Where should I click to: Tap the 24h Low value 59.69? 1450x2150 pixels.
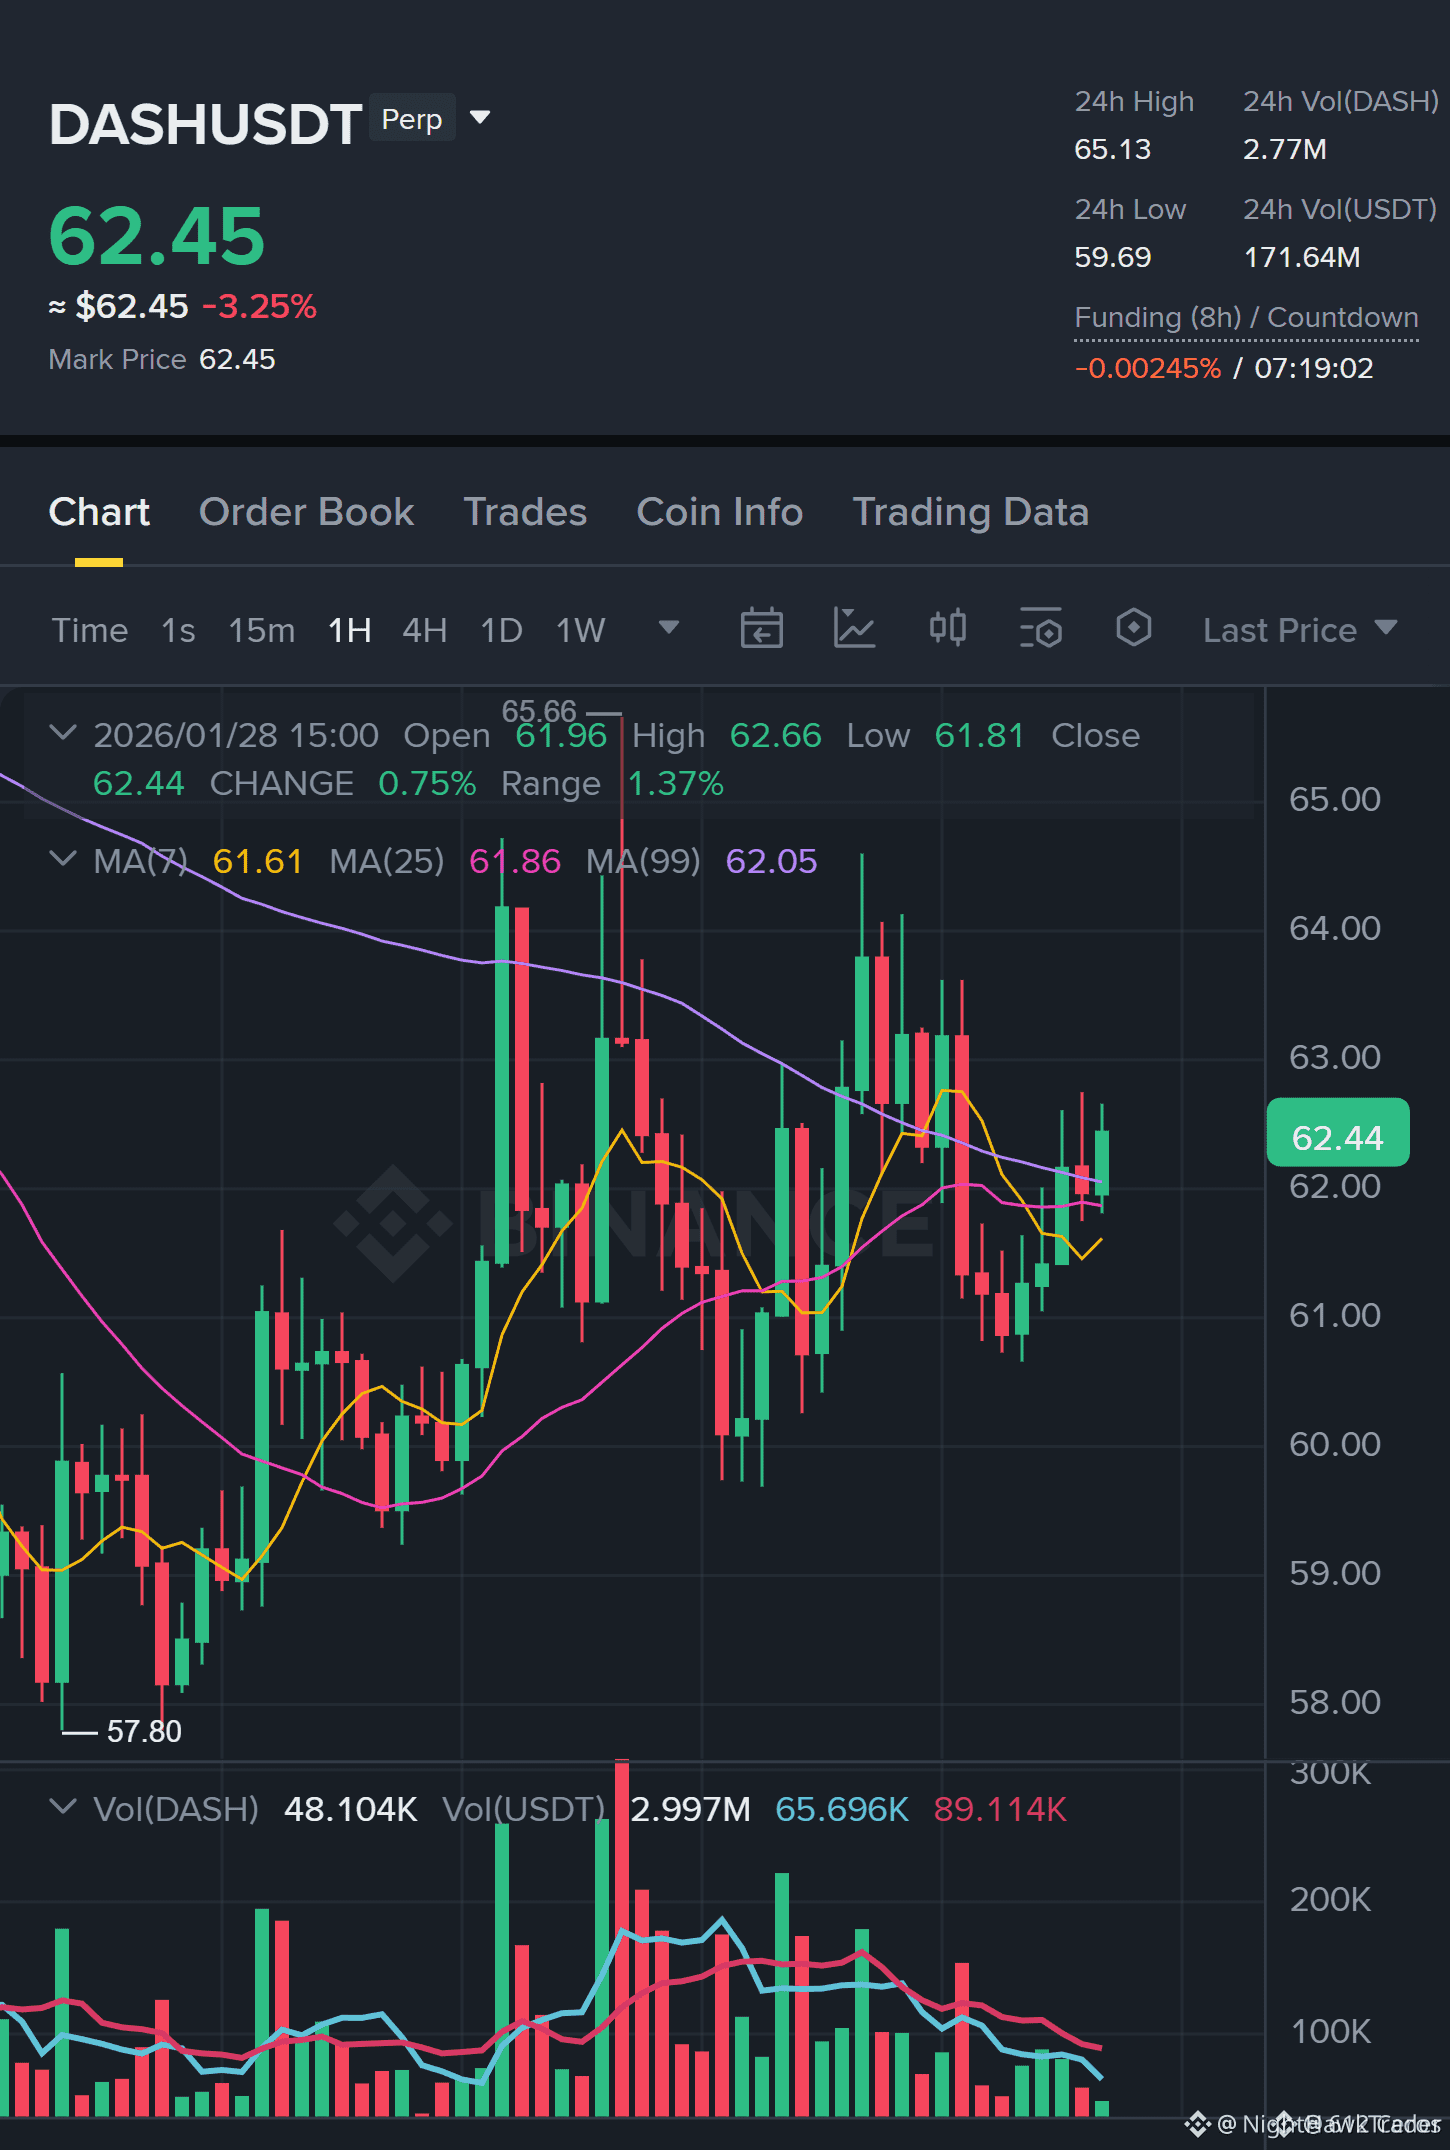pyautogui.click(x=1112, y=257)
